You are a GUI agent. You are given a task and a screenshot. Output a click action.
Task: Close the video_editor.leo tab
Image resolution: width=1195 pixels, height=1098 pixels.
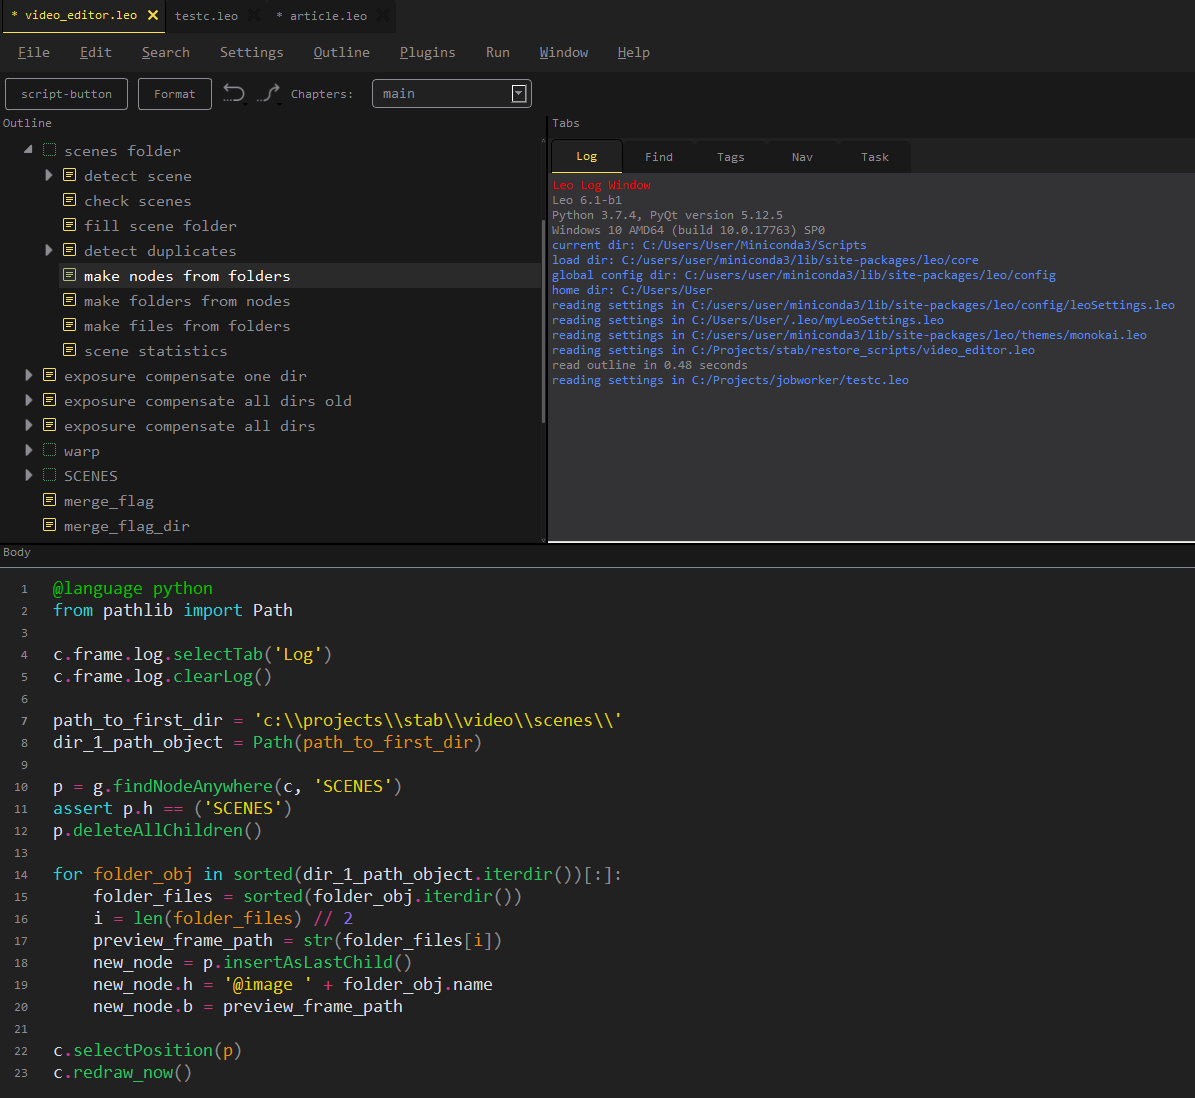point(153,15)
